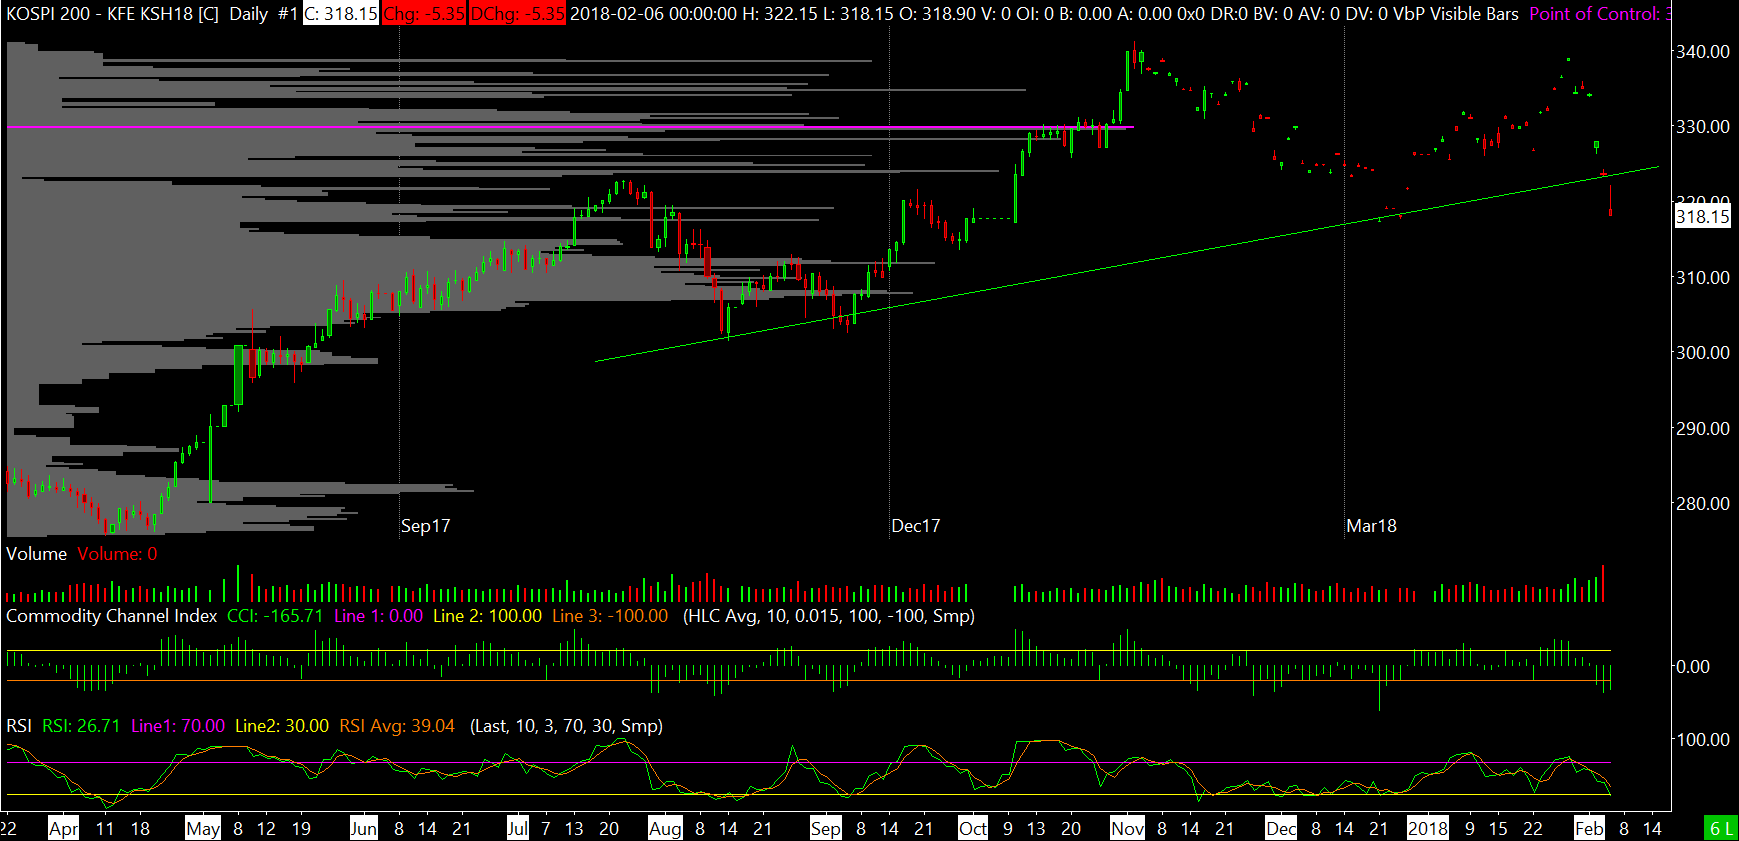Click the L: 318.15 low value
The height and width of the screenshot is (841, 1739).
(858, 14)
